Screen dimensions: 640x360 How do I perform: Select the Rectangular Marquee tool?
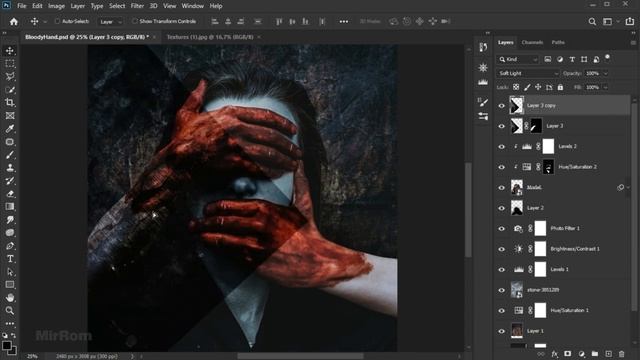[x=10, y=64]
